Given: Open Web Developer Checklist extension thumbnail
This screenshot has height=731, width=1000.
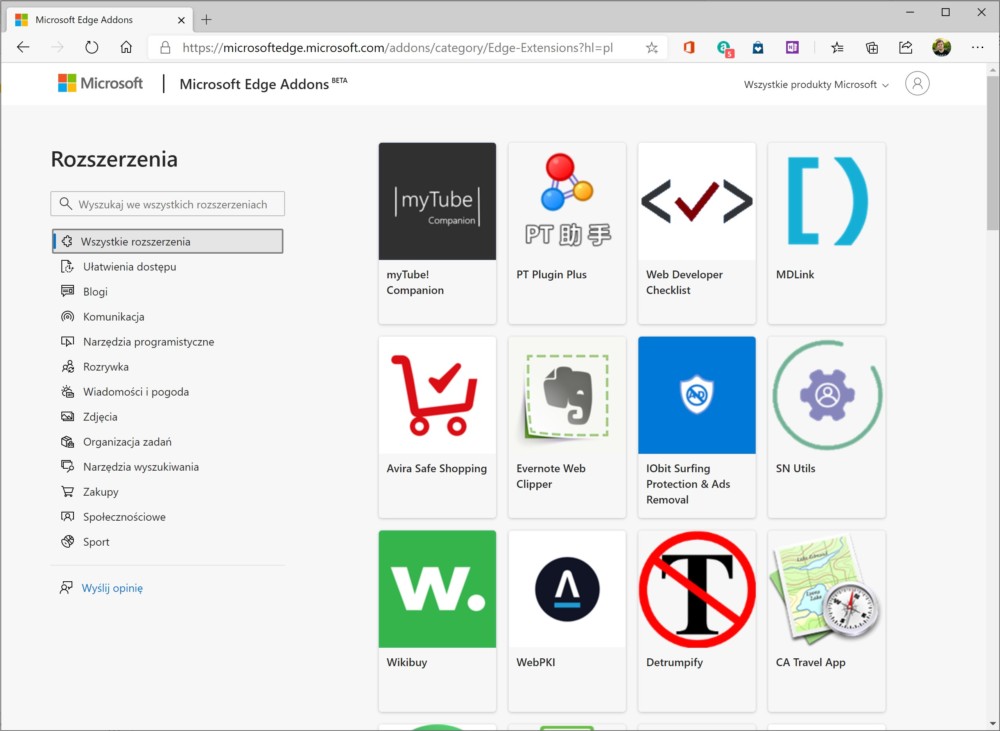Looking at the screenshot, I should click(697, 201).
